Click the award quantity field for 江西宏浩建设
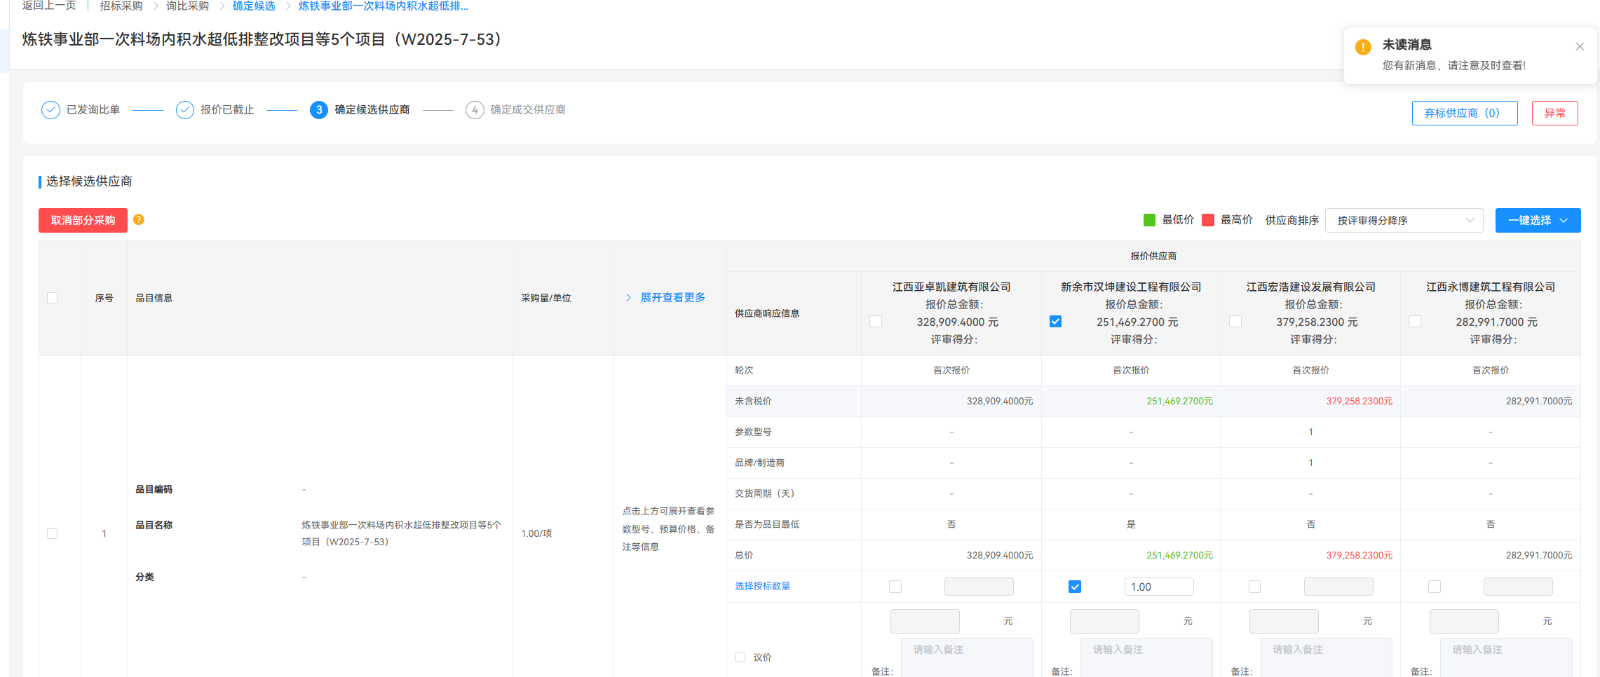This screenshot has height=677, width=1600. click(x=1339, y=587)
